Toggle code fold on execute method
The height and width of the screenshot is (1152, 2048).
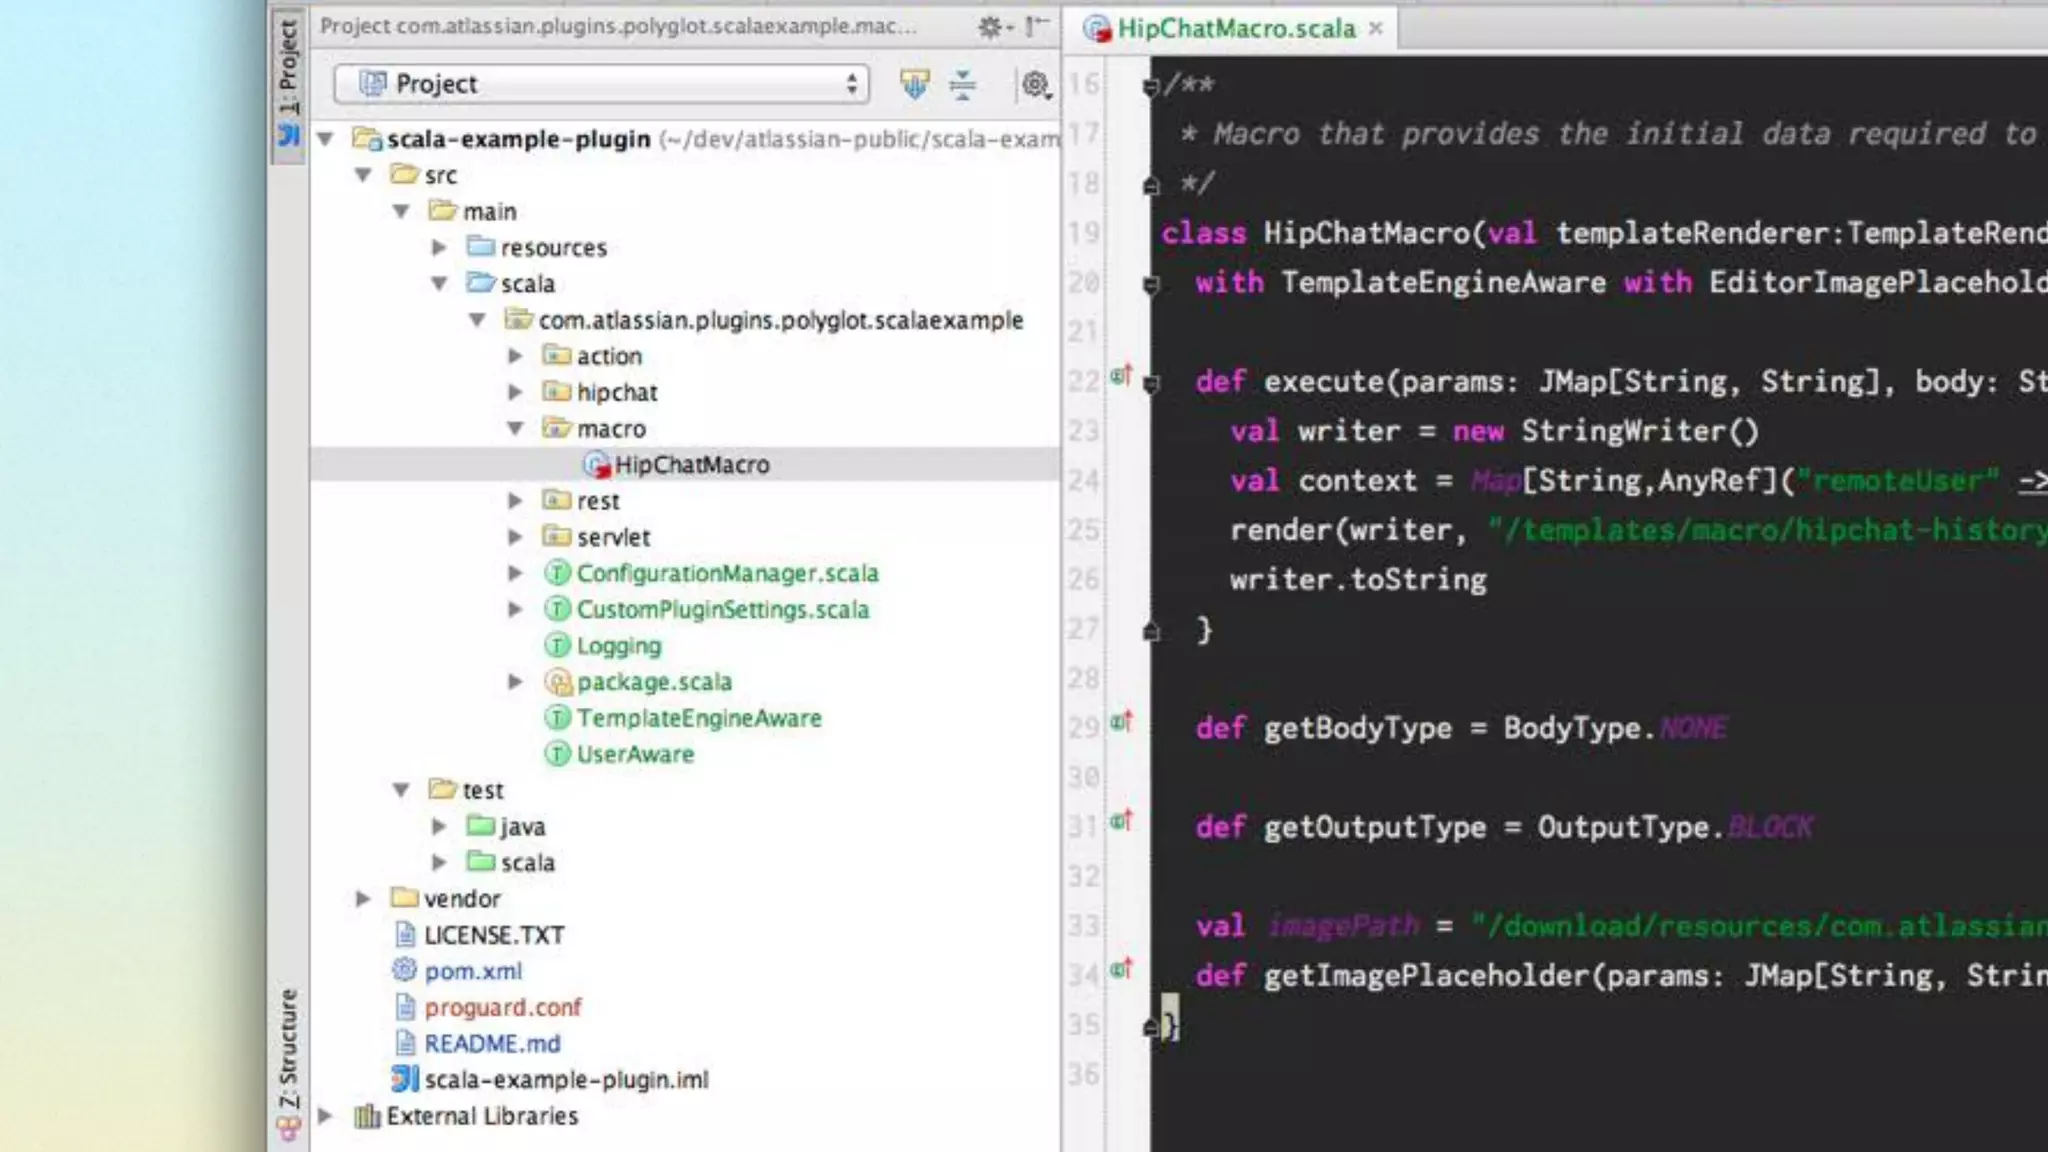1151,383
